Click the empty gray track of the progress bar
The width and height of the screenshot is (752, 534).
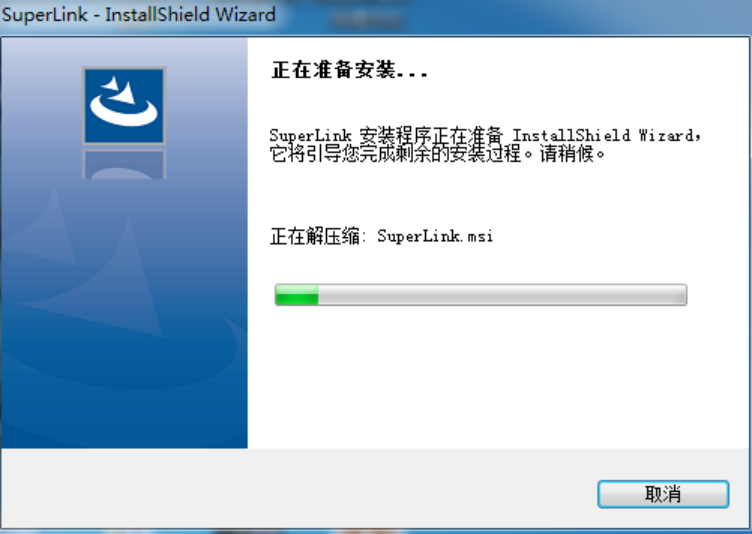(x=502, y=295)
